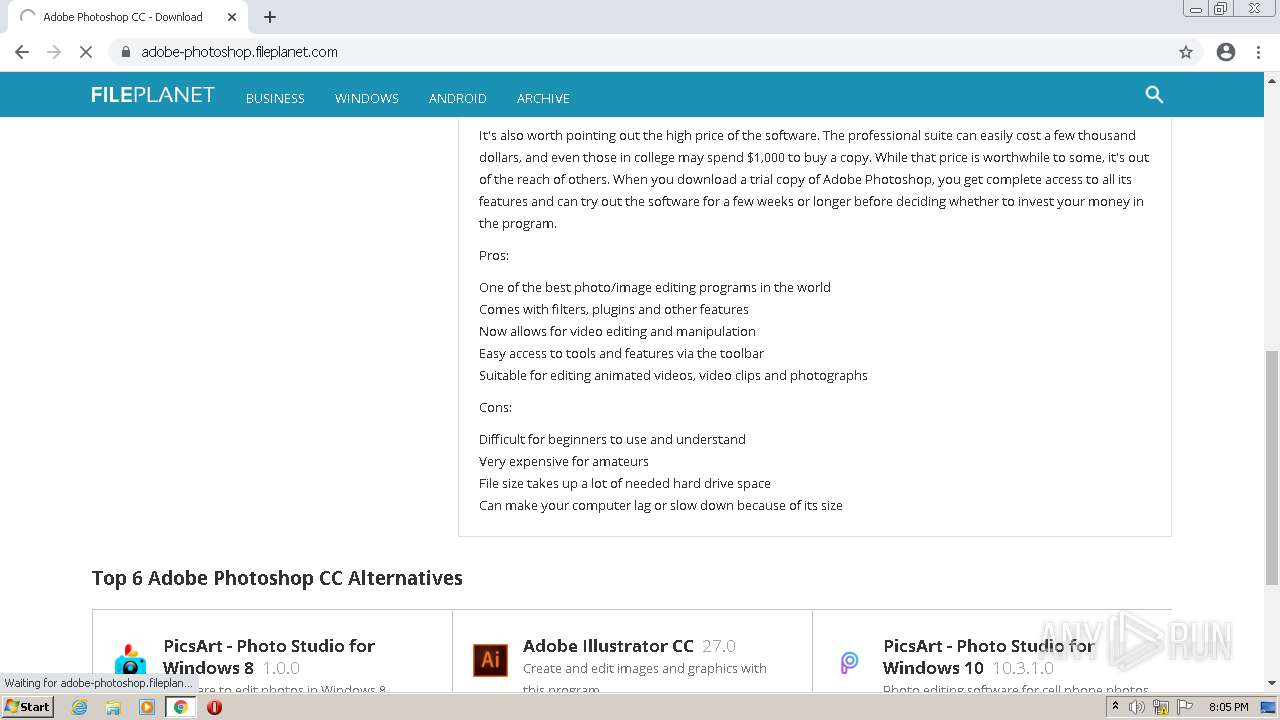Image resolution: width=1280 pixels, height=720 pixels.
Task: Click 'Suitable for editing animated videos' line
Action: (x=673, y=375)
